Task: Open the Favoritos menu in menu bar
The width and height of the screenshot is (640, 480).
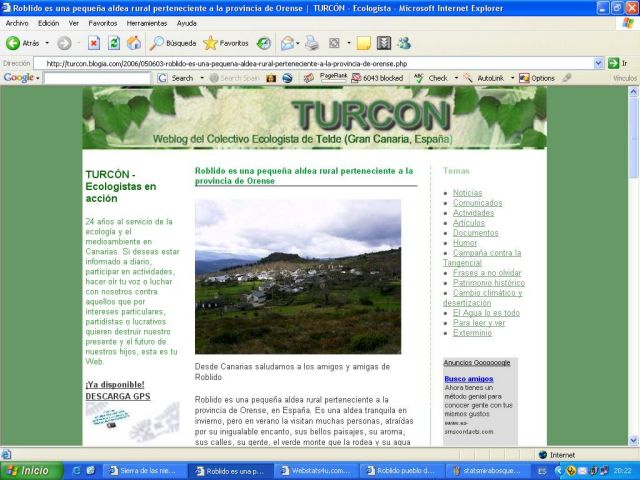Action: tap(103, 22)
